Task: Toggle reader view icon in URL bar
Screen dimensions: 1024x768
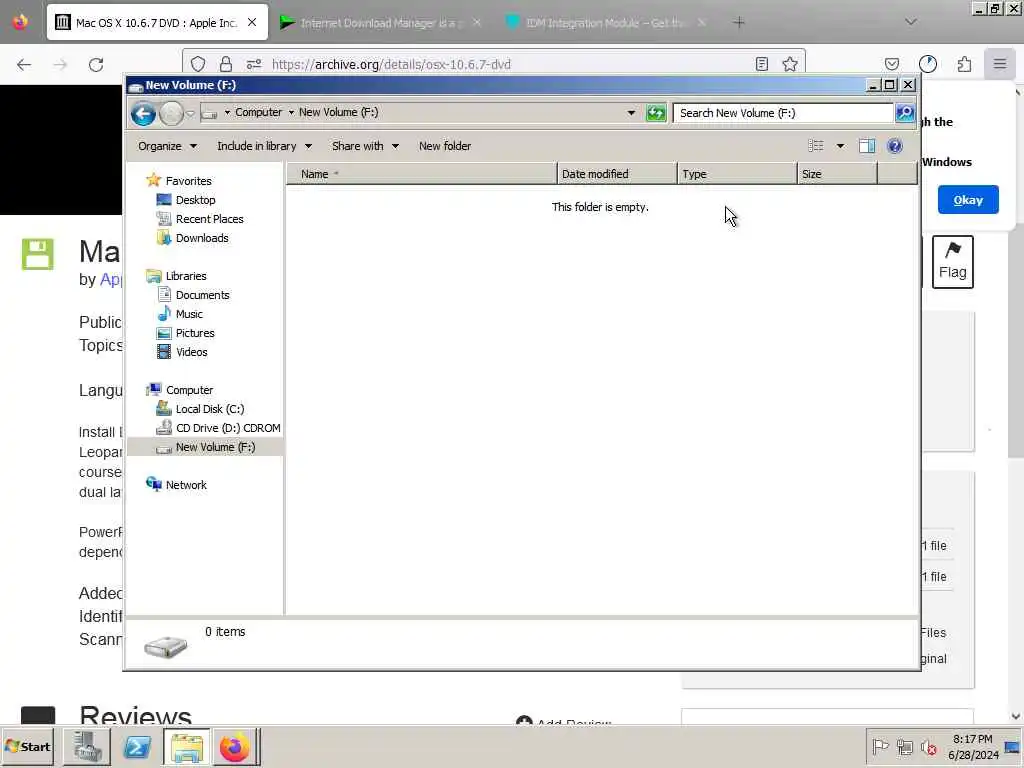Action: tap(761, 64)
